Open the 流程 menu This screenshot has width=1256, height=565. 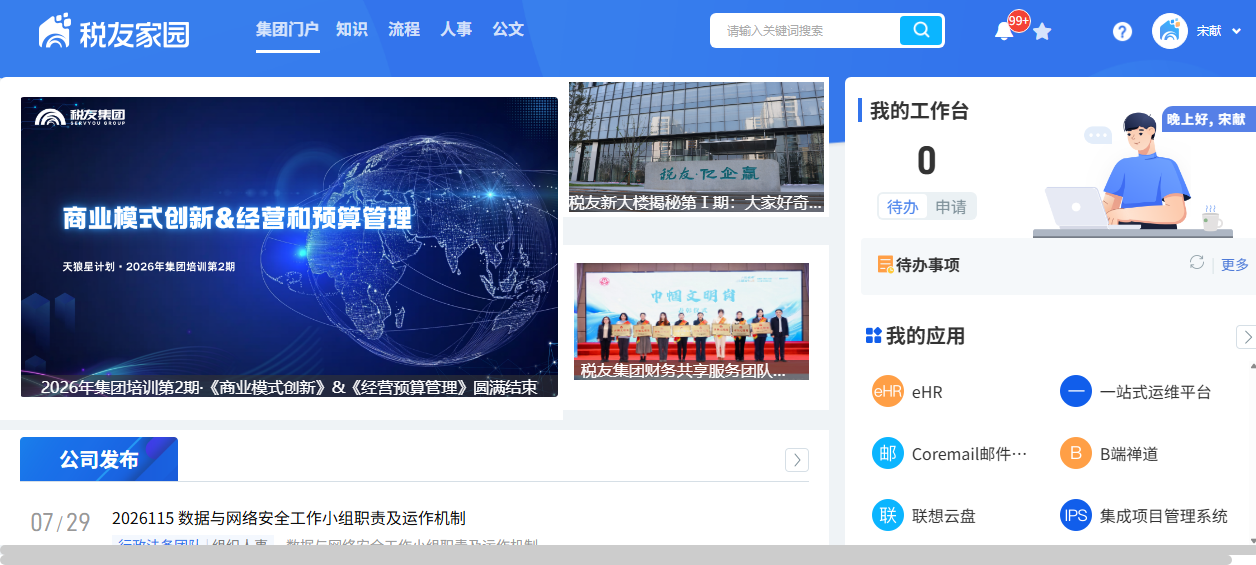coord(404,30)
